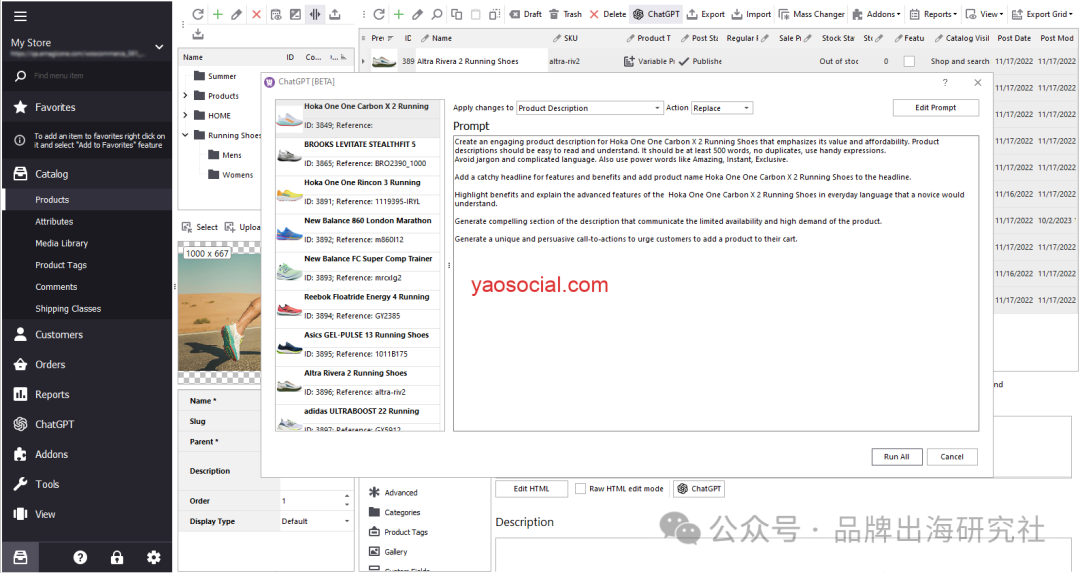Click the help question mark in the ChatGPT dialog
This screenshot has width=1080, height=573.
click(945, 82)
